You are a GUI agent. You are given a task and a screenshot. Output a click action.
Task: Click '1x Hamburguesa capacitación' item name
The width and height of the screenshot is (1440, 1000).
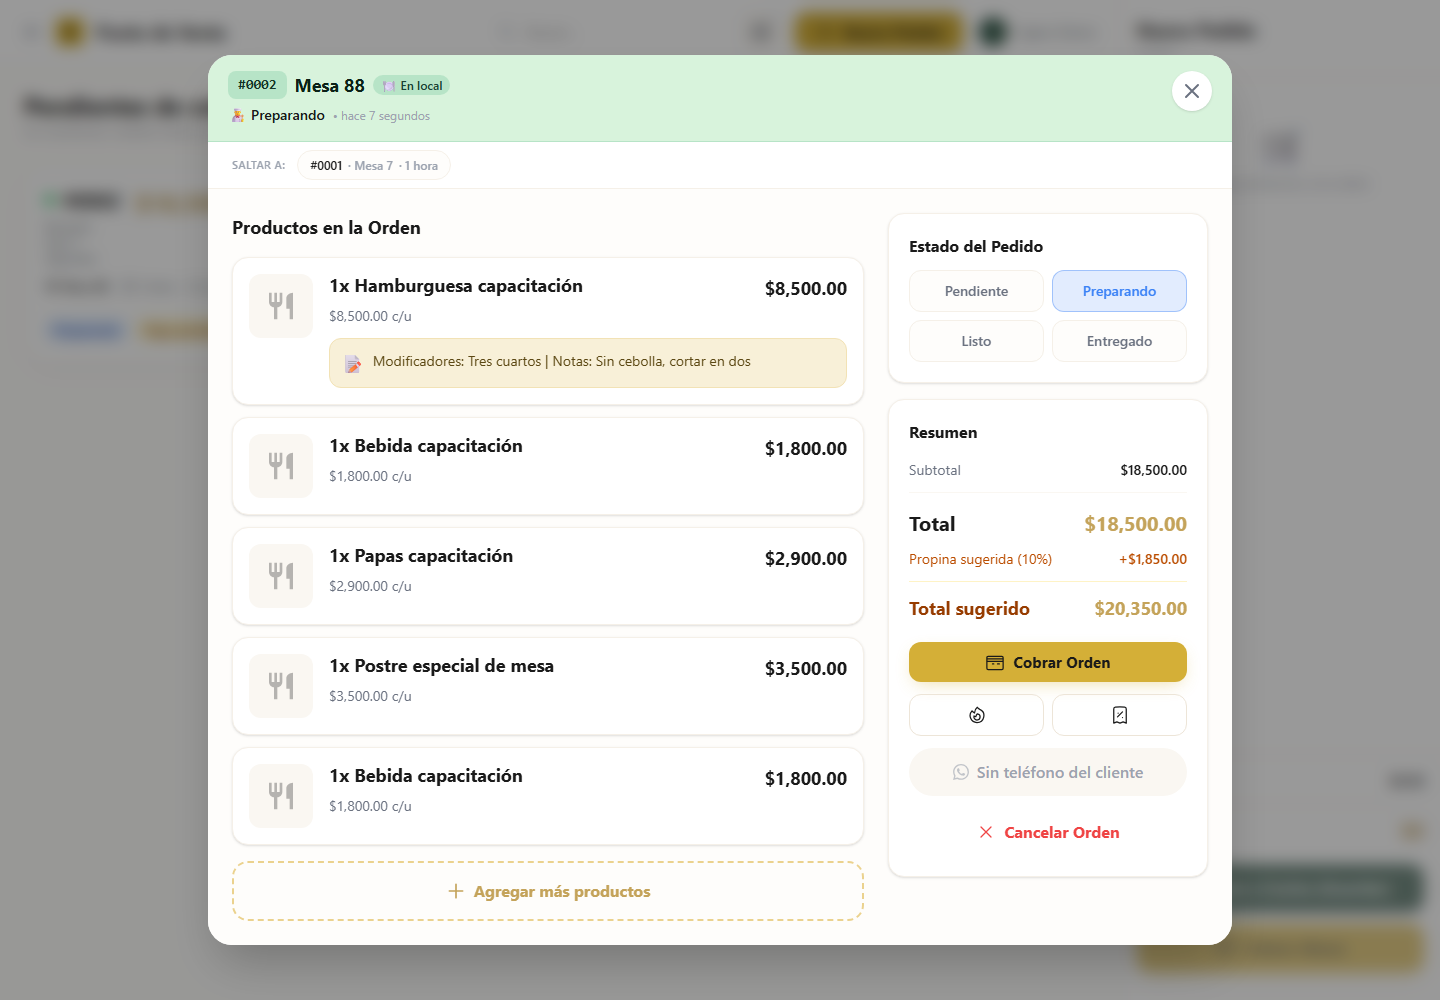point(456,286)
